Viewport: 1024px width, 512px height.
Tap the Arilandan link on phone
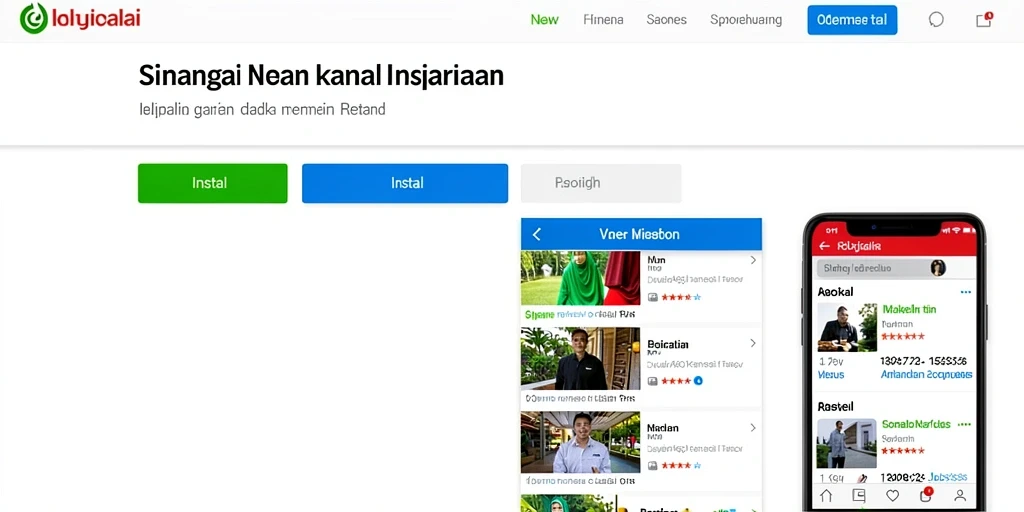coord(926,375)
